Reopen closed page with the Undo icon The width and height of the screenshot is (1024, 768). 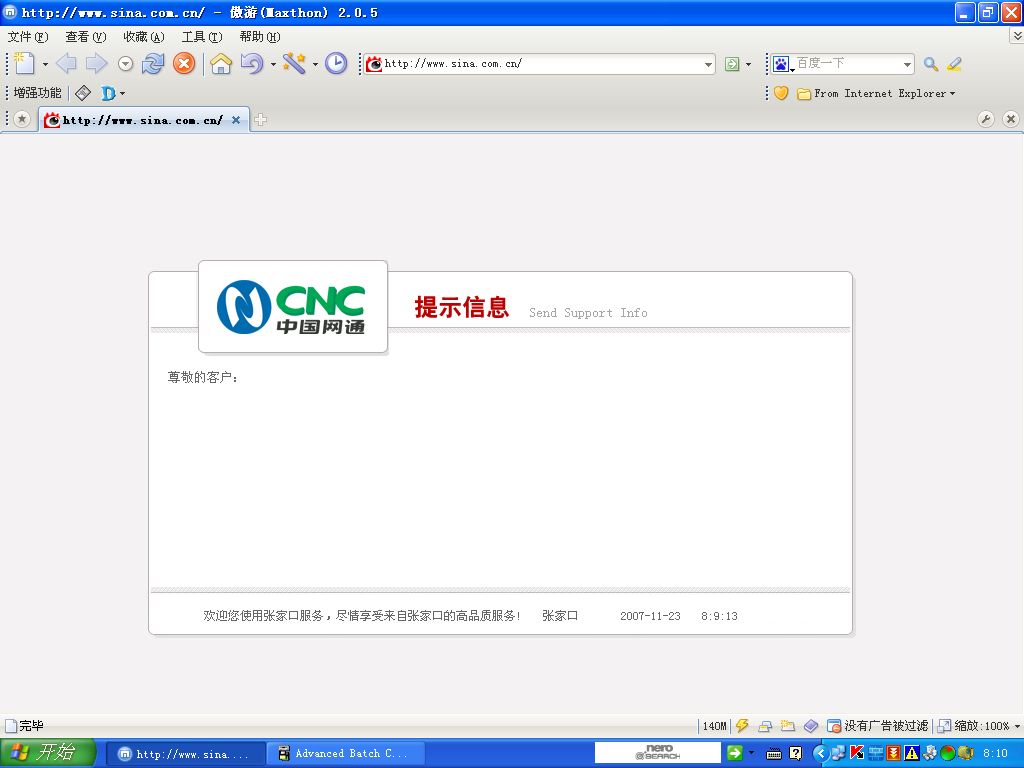pos(251,63)
